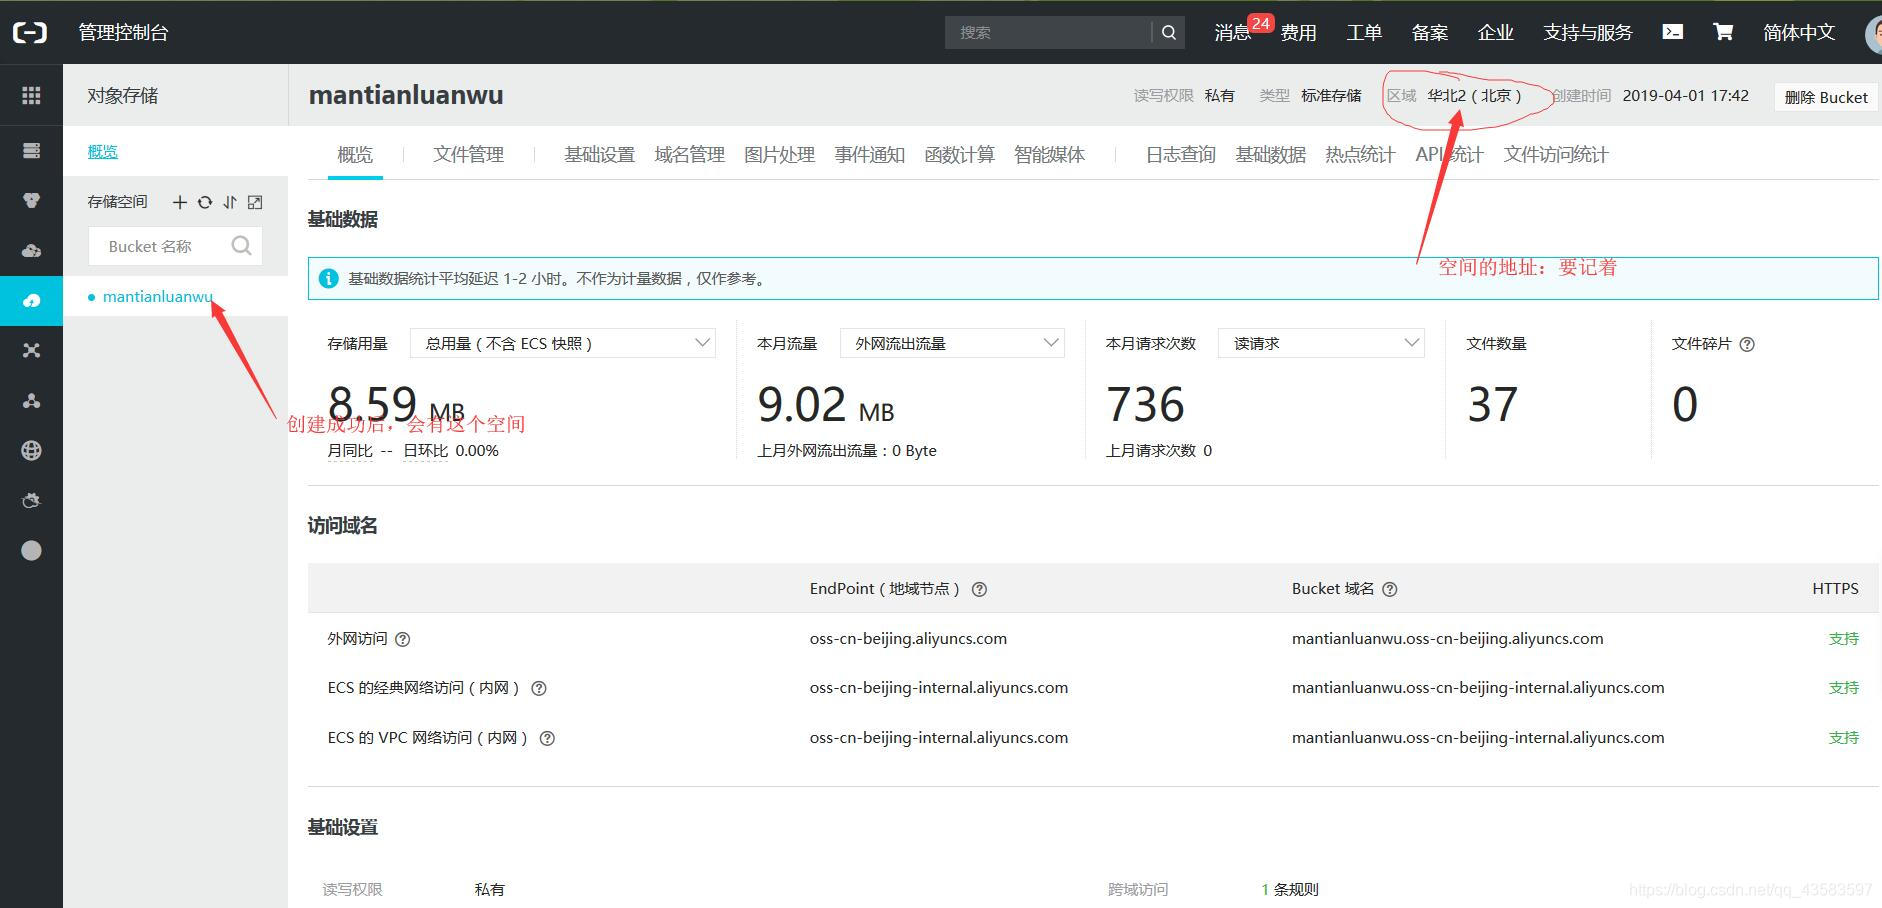Focus the top bar 搜索 input field
The width and height of the screenshot is (1882, 908).
pyautogui.click(x=1048, y=32)
